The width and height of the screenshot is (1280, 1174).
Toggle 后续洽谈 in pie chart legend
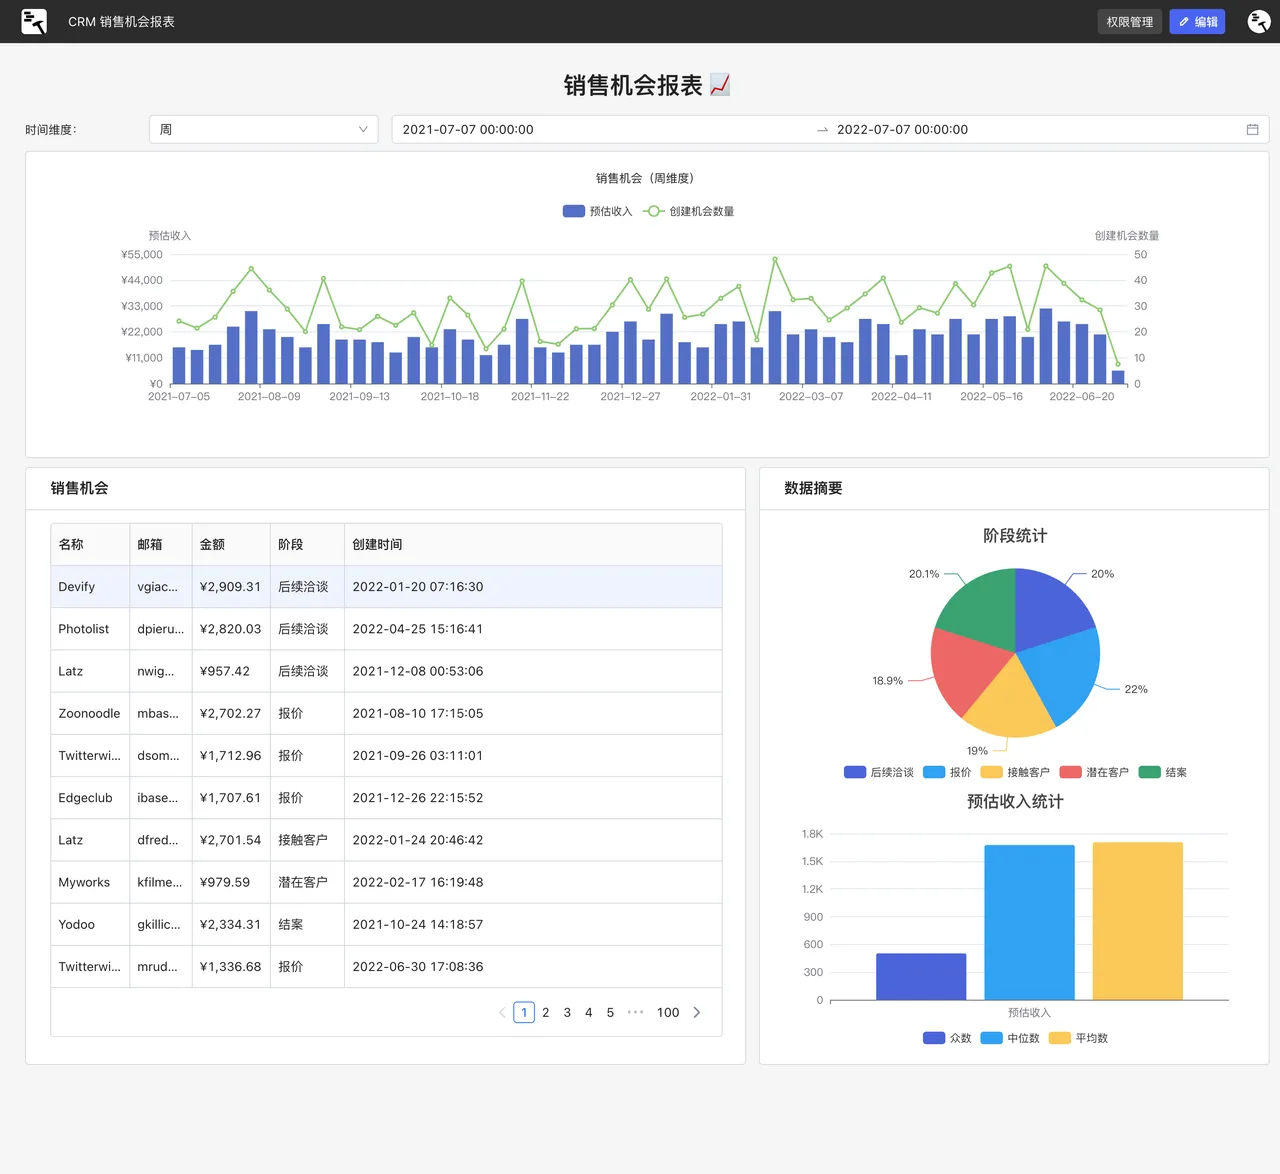point(879,772)
